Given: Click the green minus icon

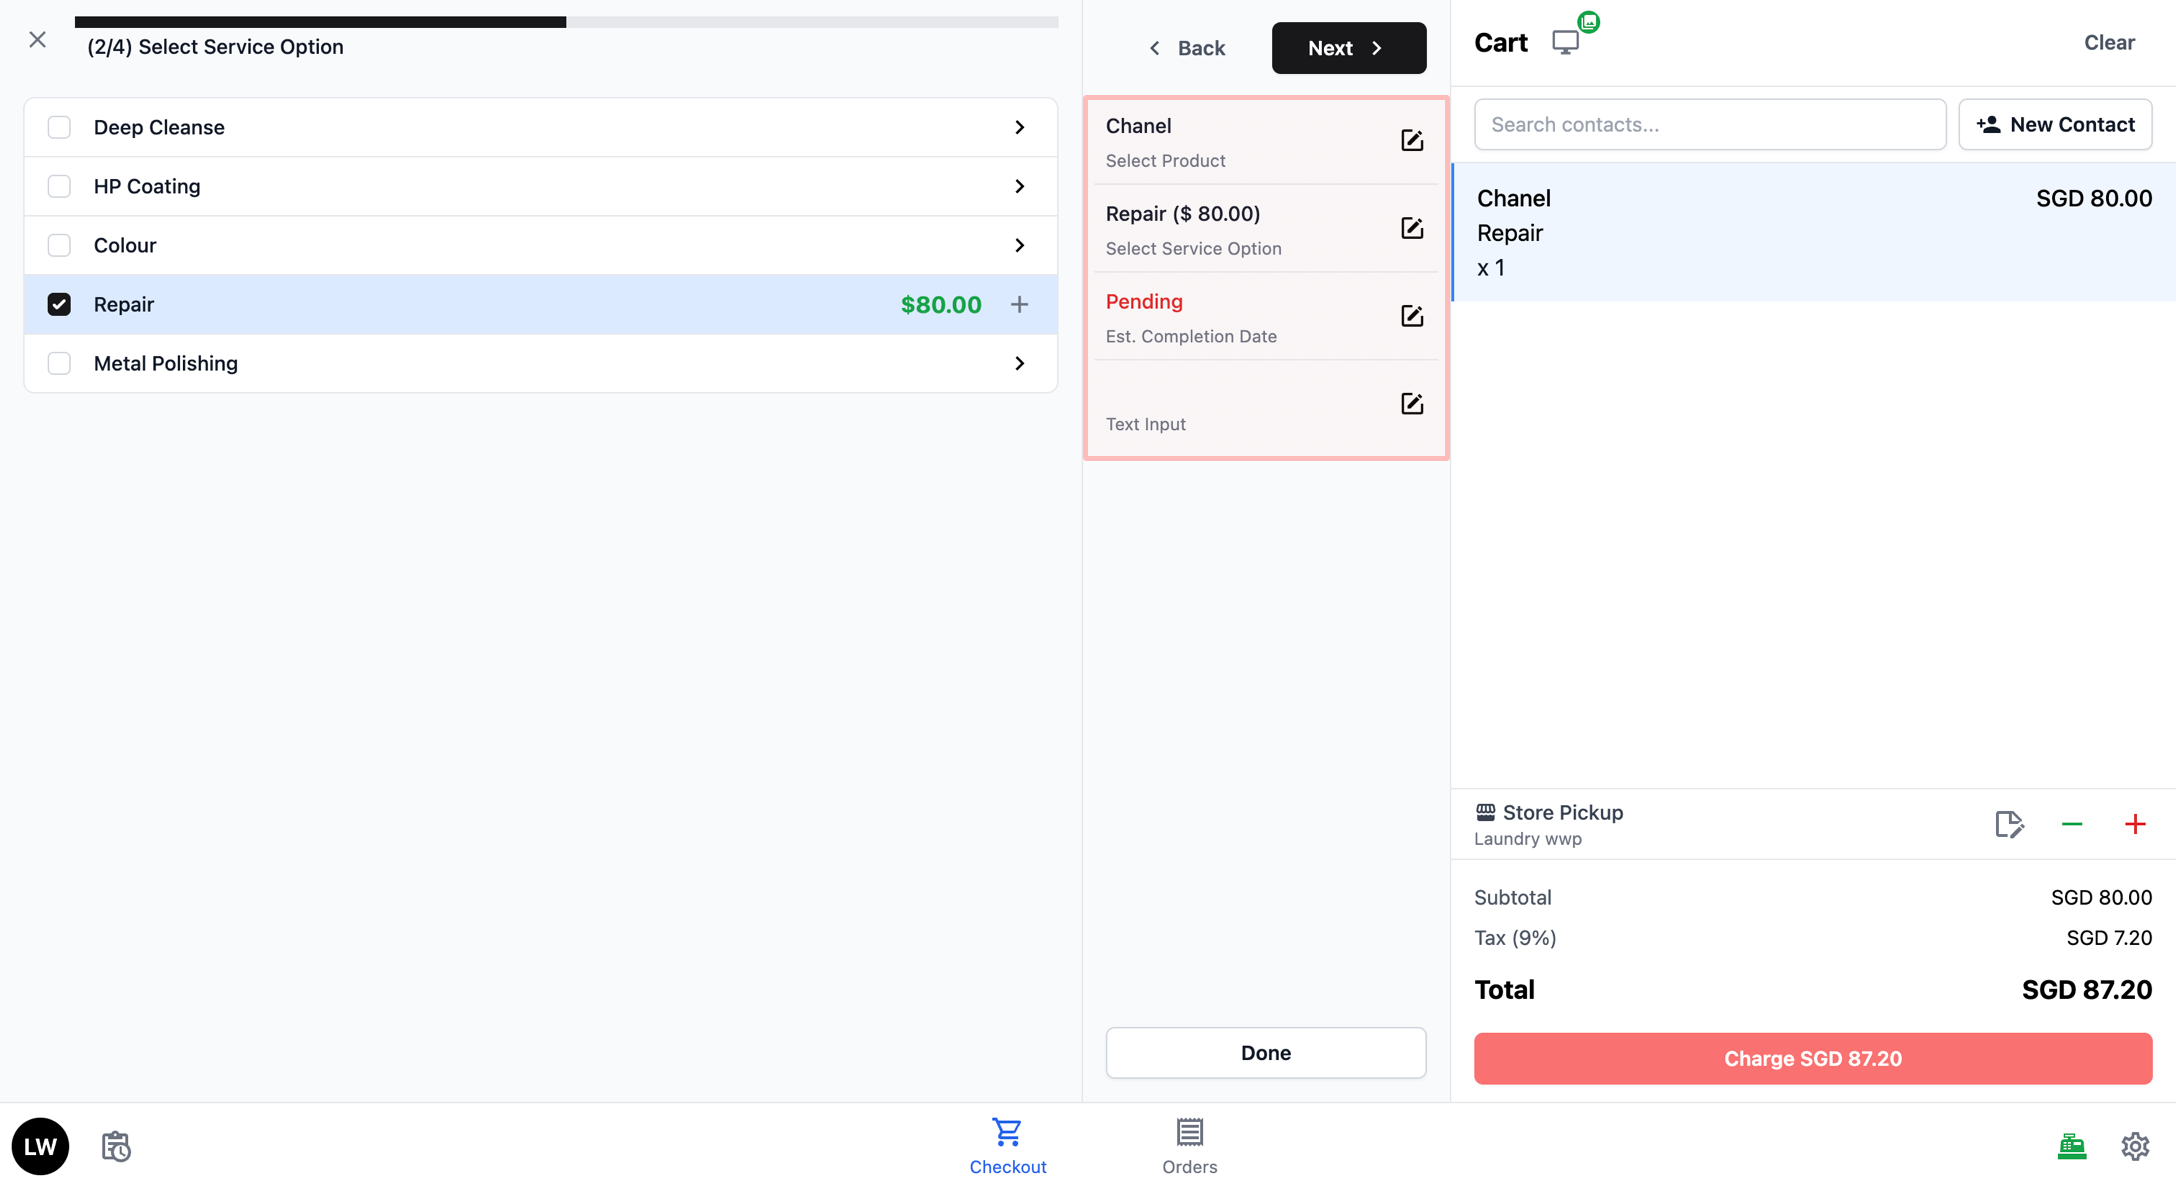Looking at the screenshot, I should (x=2071, y=824).
